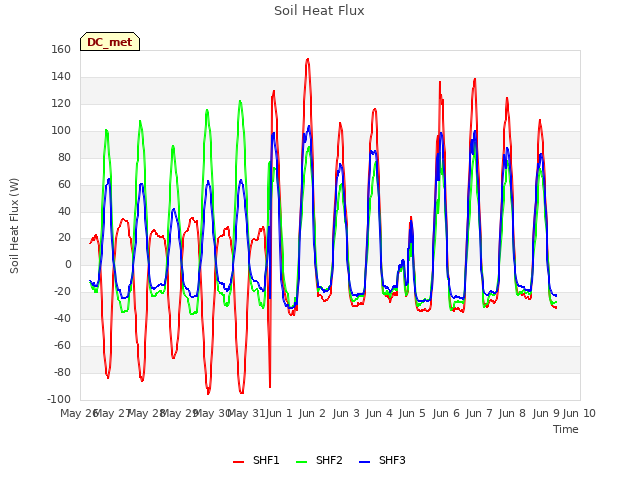This screenshot has width=640, height=480.
Task: Click the Jun 10 x-axis label
Action: click(579, 413)
